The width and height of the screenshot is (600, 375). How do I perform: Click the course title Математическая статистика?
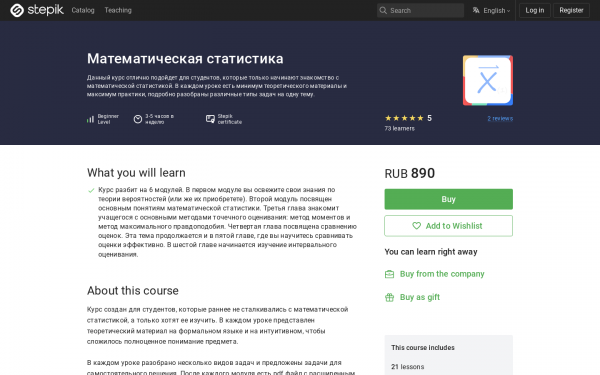(185, 59)
